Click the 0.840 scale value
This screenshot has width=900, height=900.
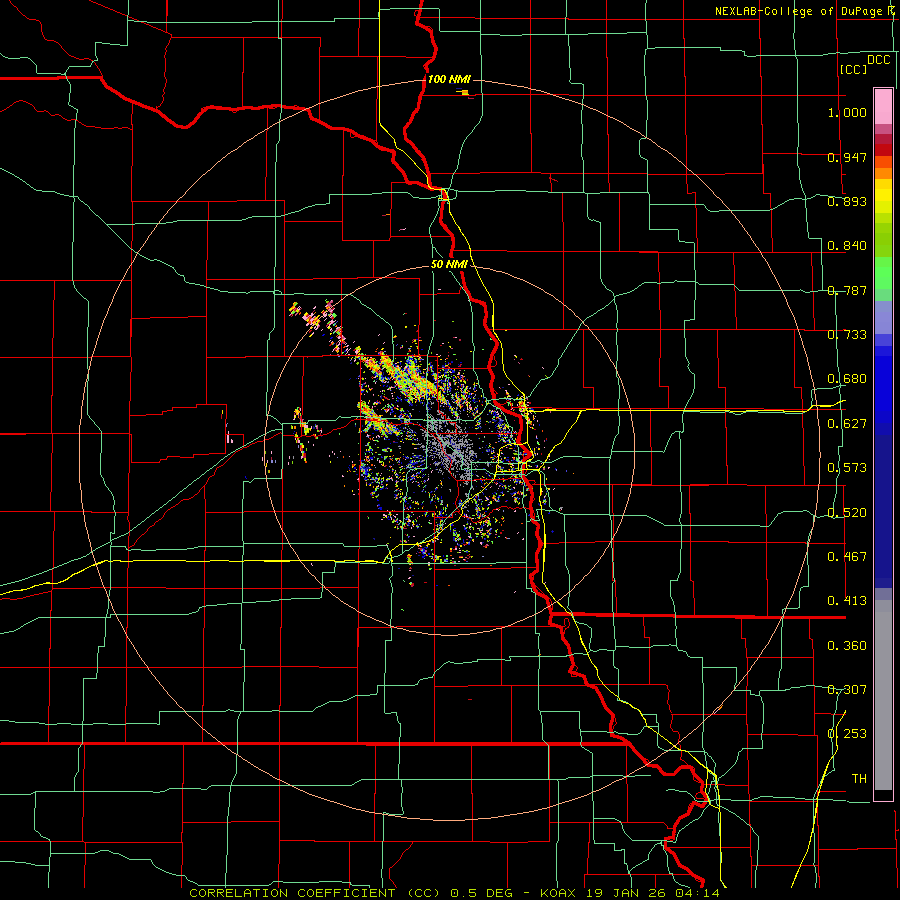(847, 246)
